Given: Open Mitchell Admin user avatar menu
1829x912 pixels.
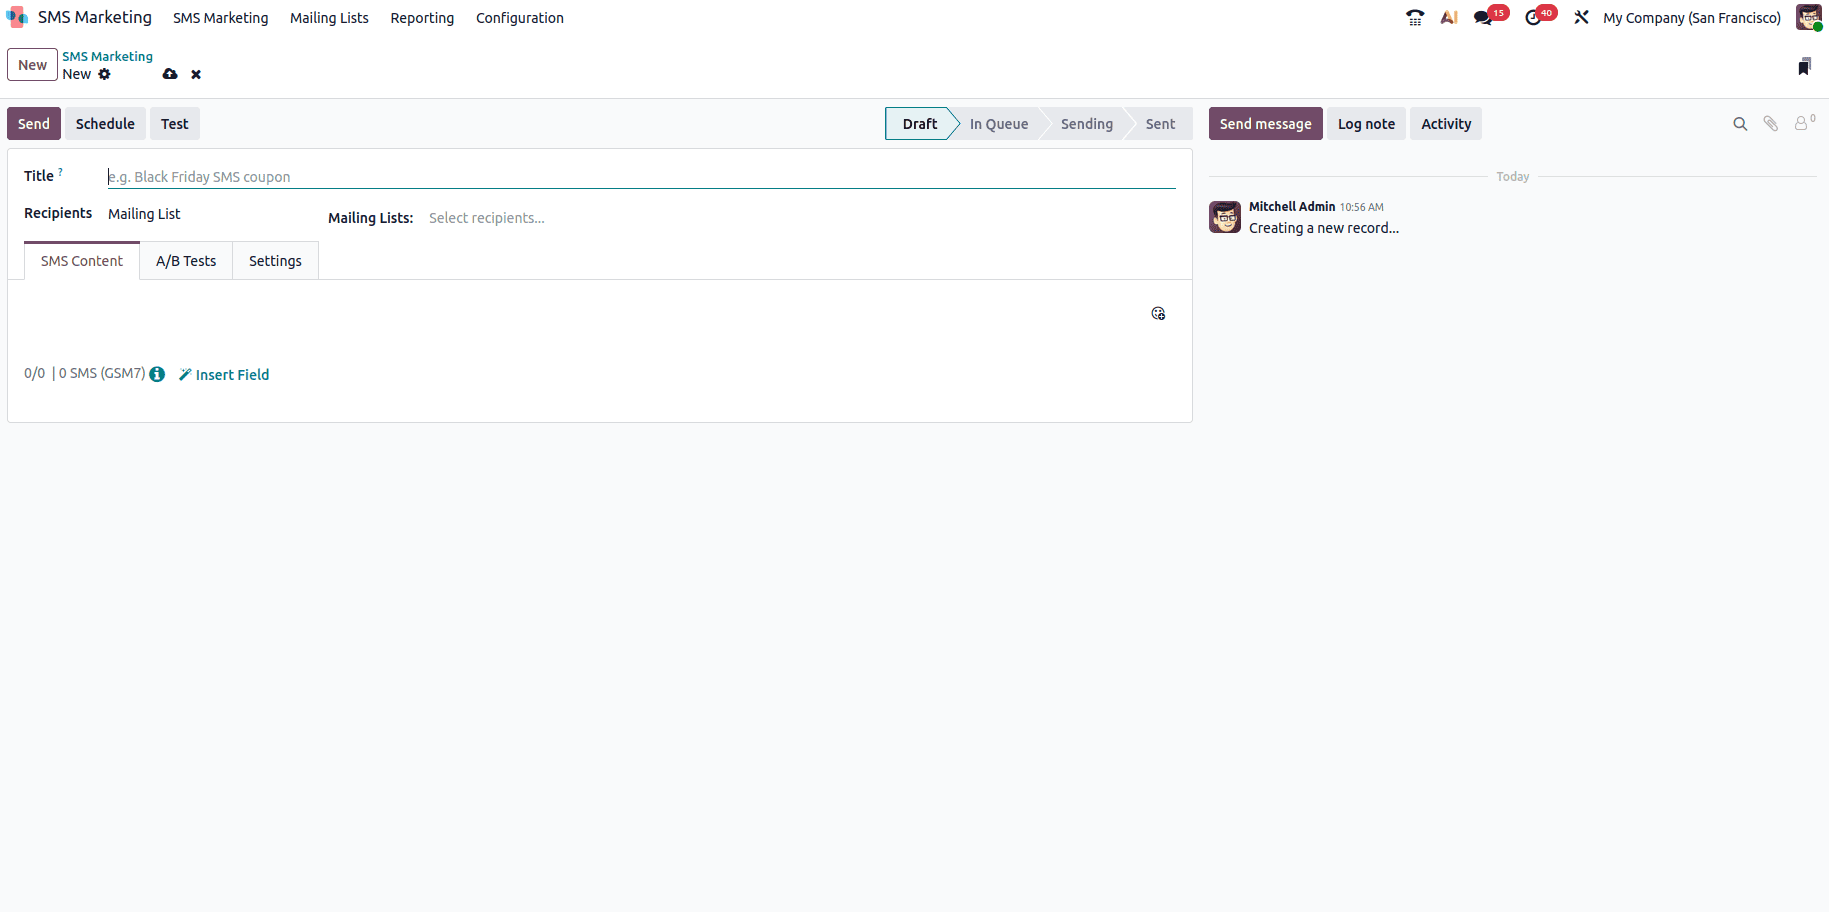Looking at the screenshot, I should click(1809, 17).
